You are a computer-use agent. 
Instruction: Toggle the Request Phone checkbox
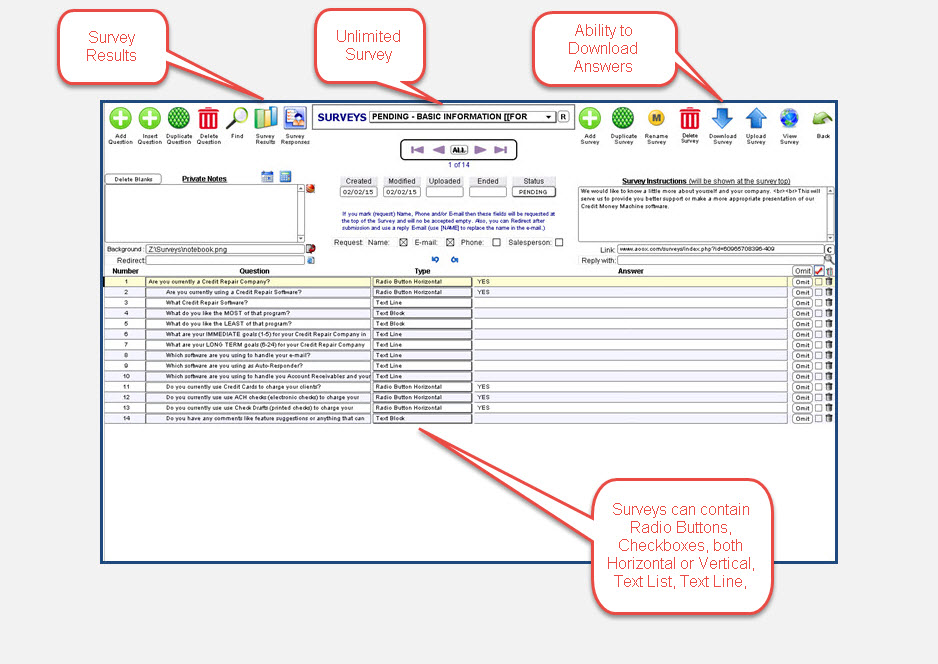point(496,242)
